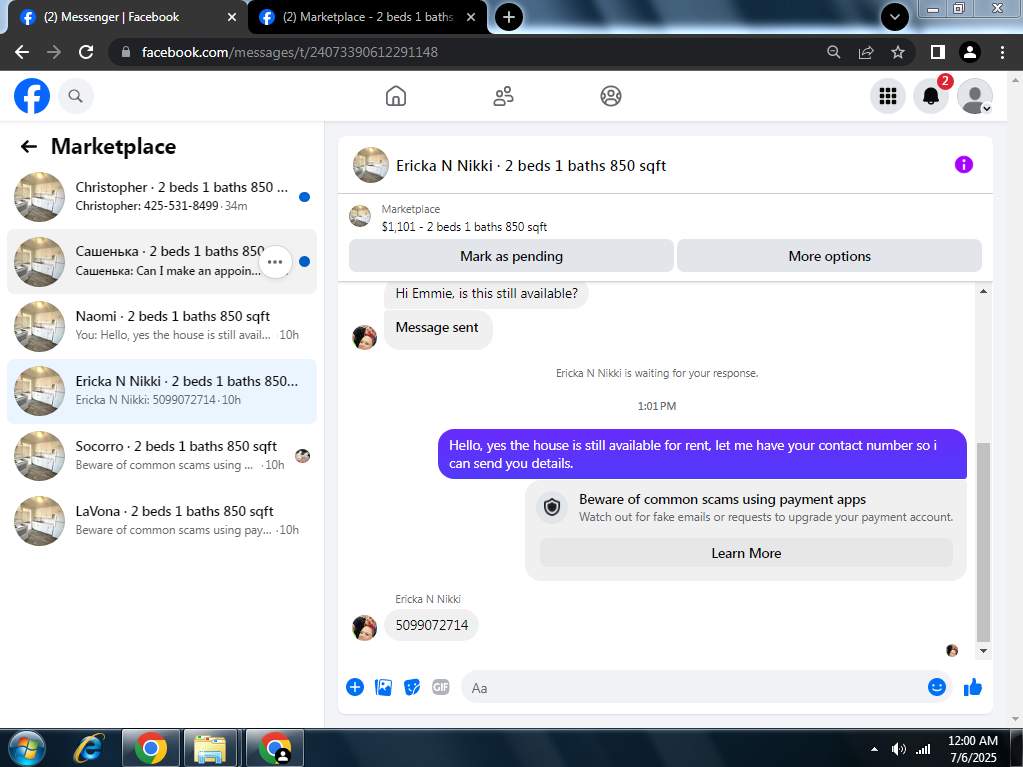Open File Explorer from the taskbar
Image resolution: width=1023 pixels, height=767 pixels.
point(210,748)
